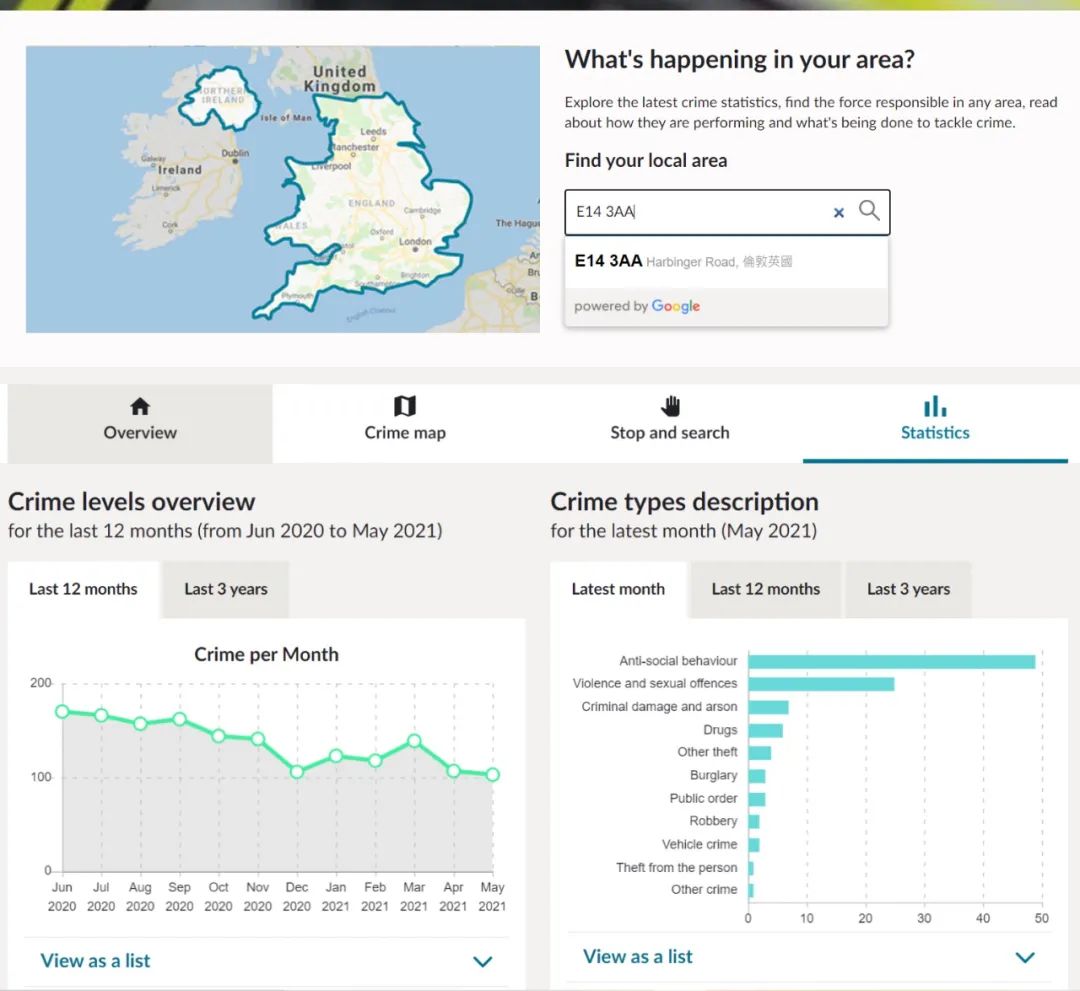Click the search magnifier icon
1080x991 pixels.
tap(869, 211)
